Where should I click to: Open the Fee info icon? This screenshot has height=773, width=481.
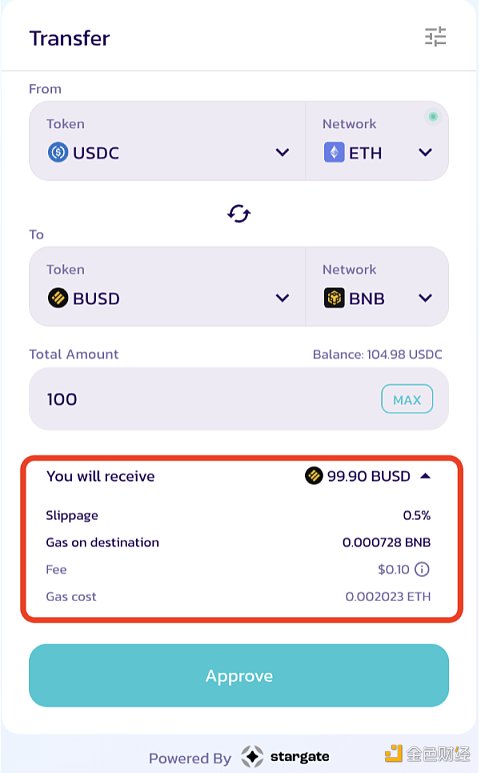point(422,569)
